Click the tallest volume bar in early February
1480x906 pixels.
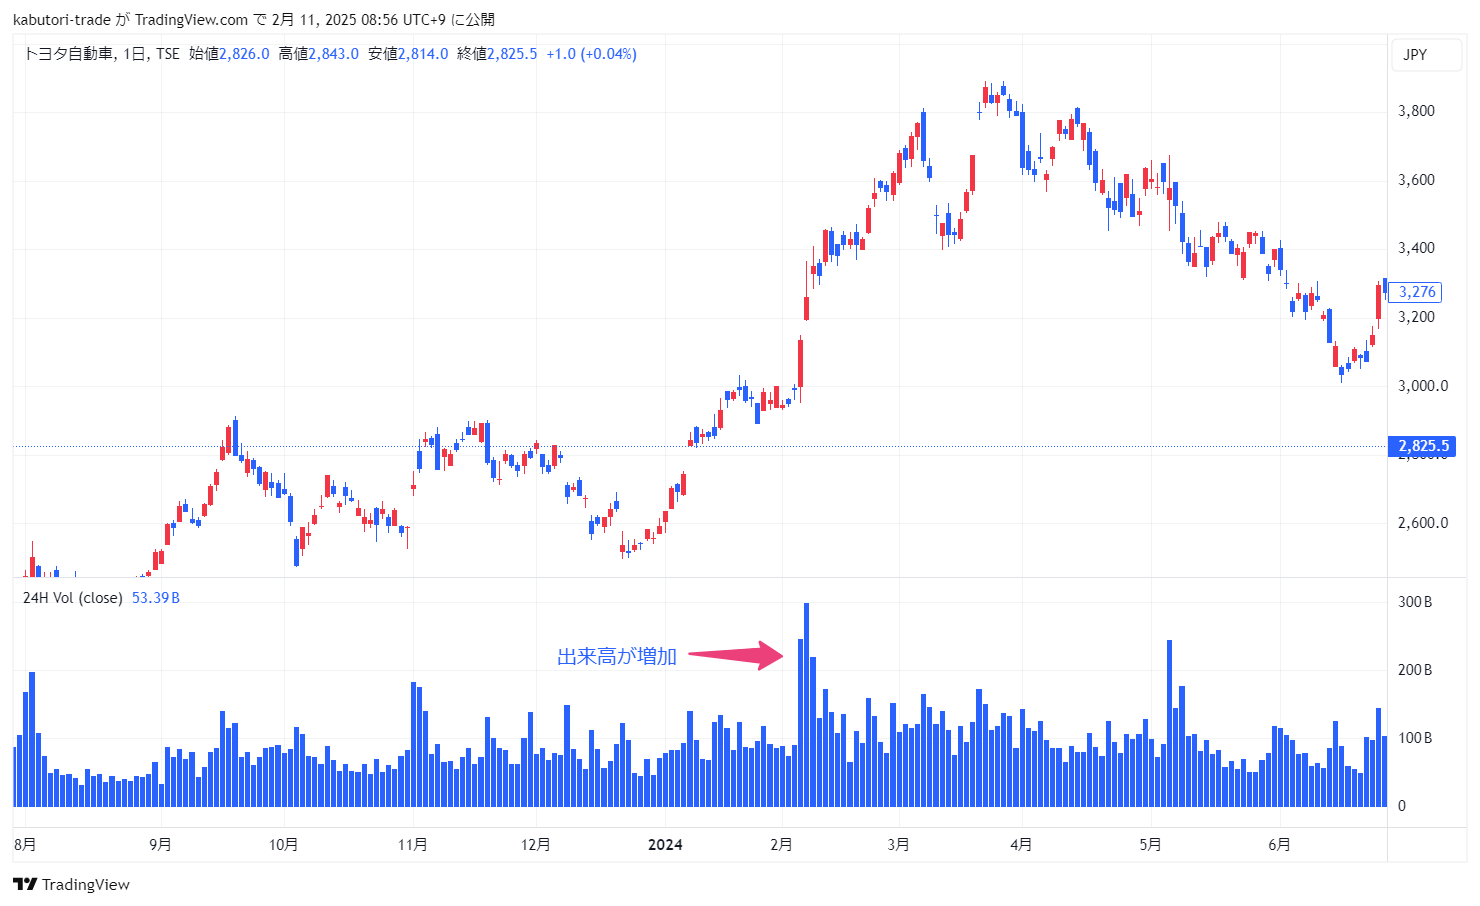pyautogui.click(x=806, y=705)
